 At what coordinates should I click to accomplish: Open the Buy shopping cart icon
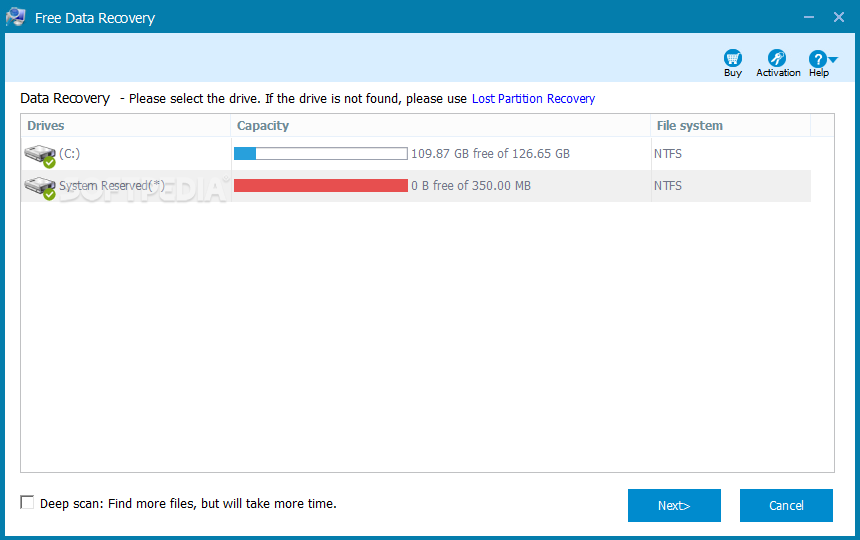tap(733, 58)
